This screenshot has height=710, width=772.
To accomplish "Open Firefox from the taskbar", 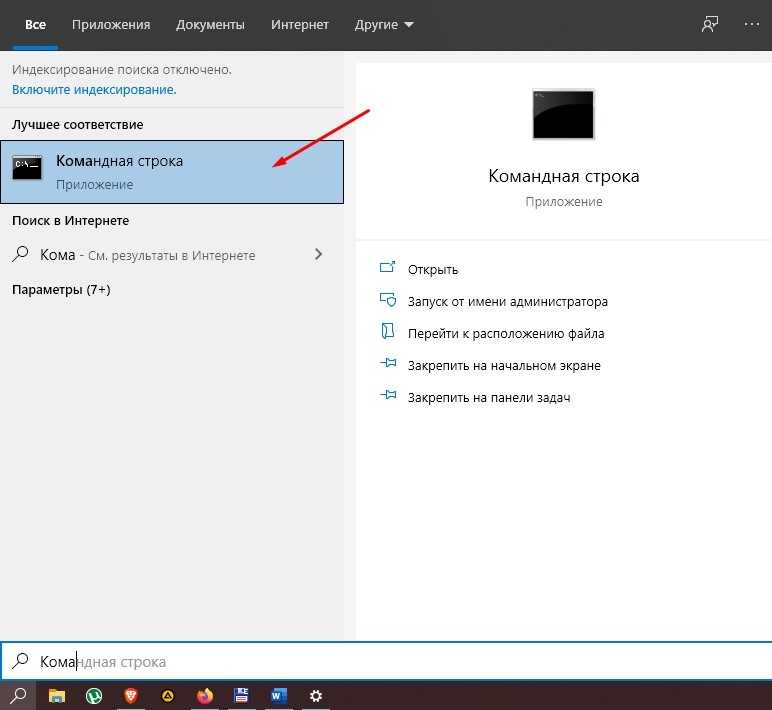I will [x=205, y=696].
